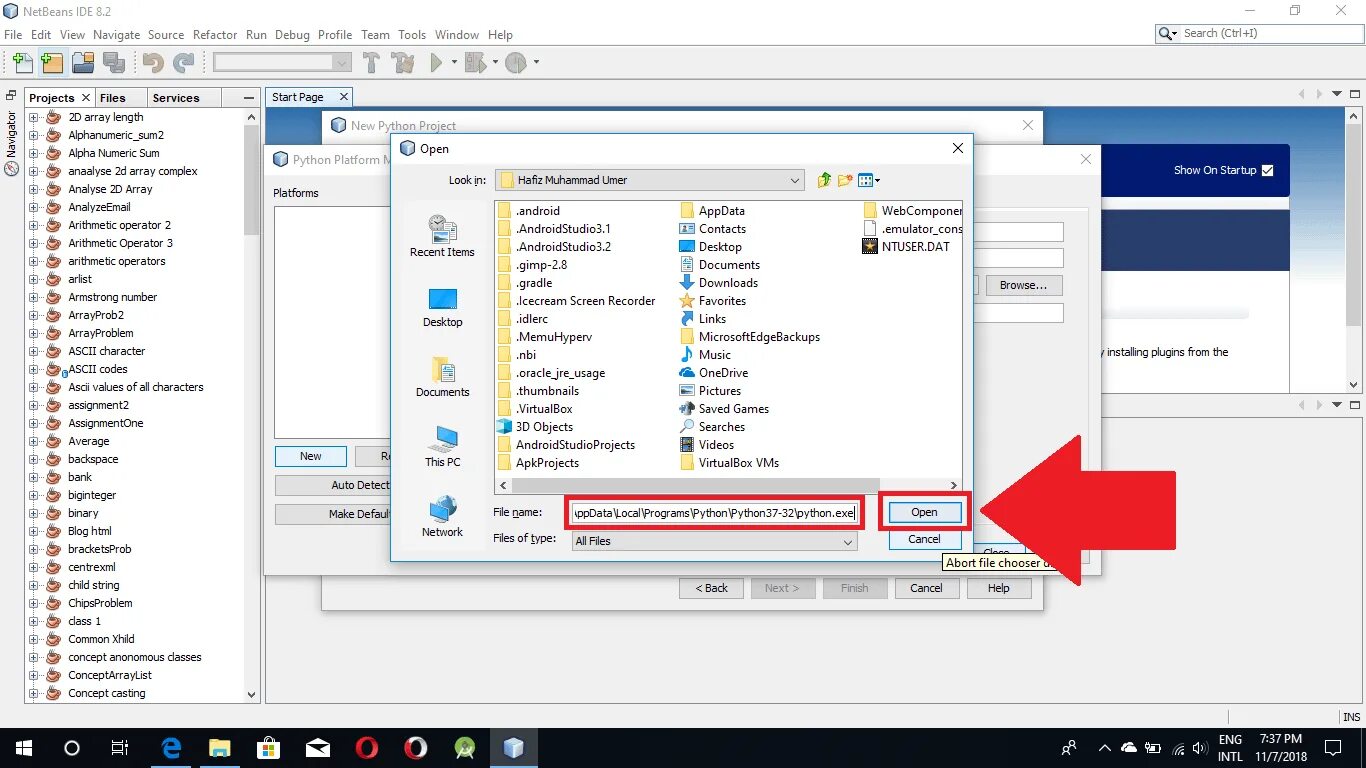This screenshot has height=768, width=1366.
Task: Open the File menu
Action: pos(13,34)
